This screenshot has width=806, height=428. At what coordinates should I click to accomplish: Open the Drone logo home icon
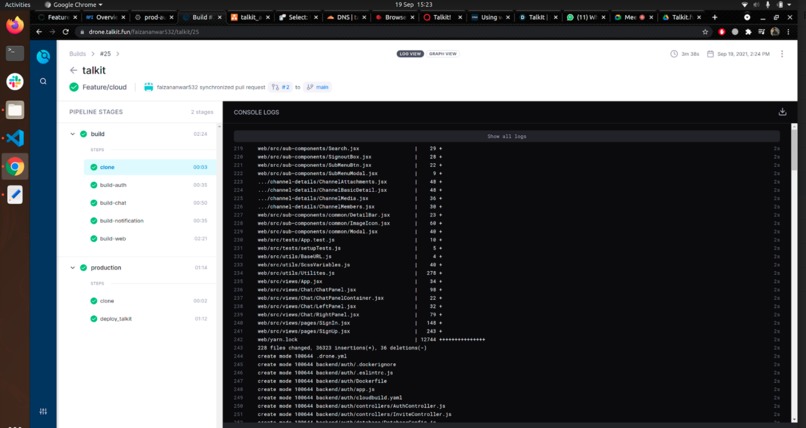(x=43, y=57)
